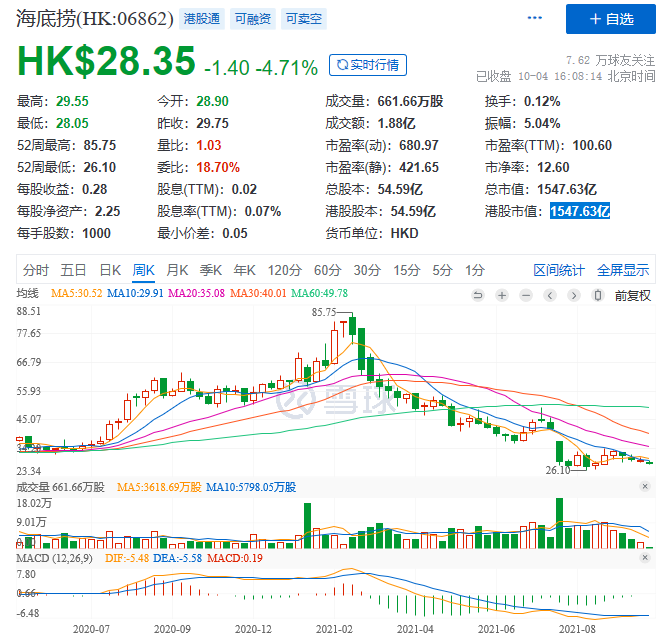Zoom out chart with minus icon
This screenshot has height=642, width=663.
point(526,295)
